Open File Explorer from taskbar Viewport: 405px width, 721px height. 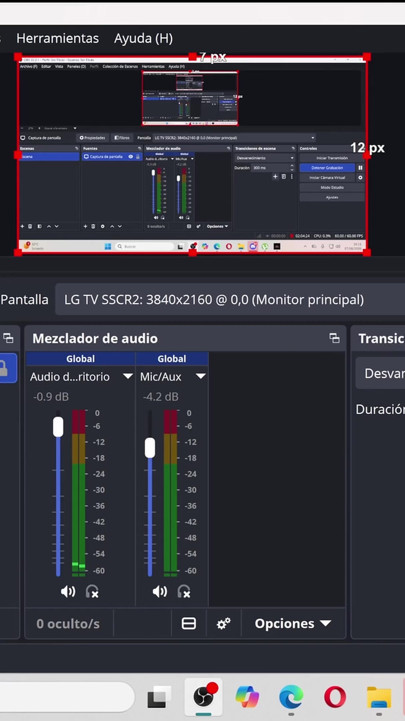(x=379, y=698)
